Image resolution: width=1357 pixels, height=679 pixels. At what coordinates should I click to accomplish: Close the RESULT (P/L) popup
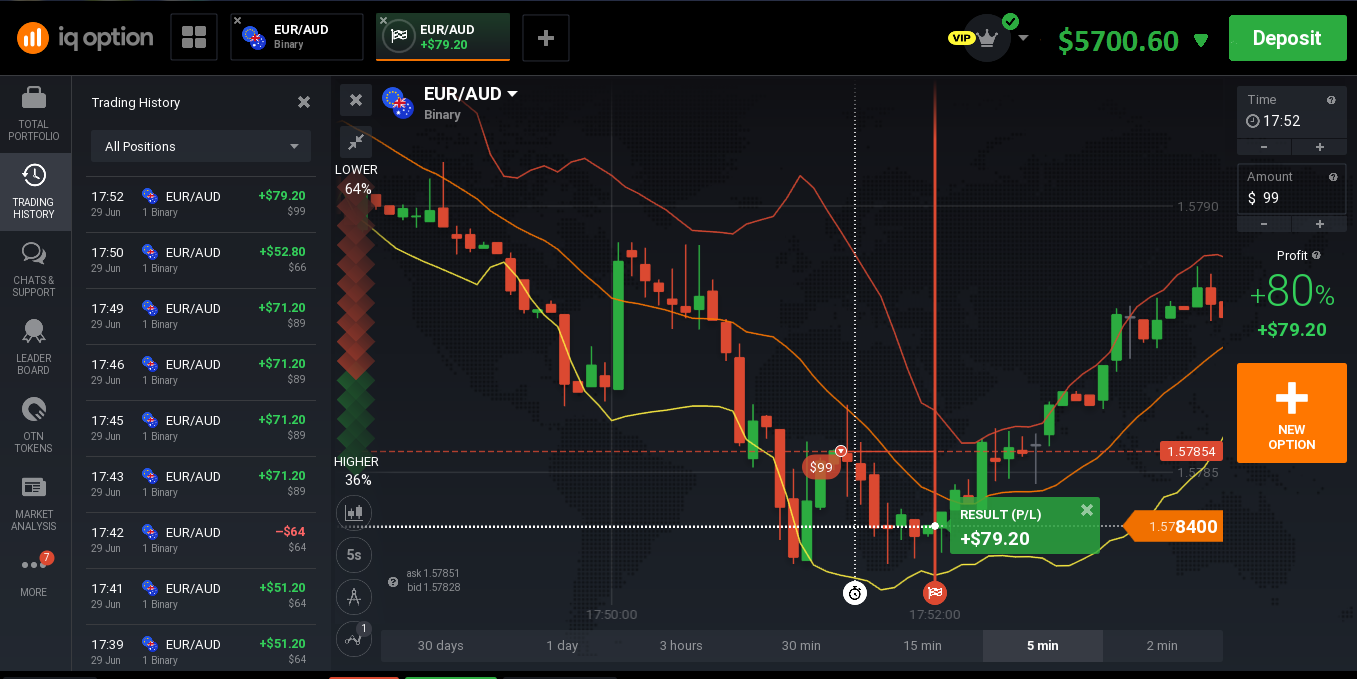click(1087, 510)
